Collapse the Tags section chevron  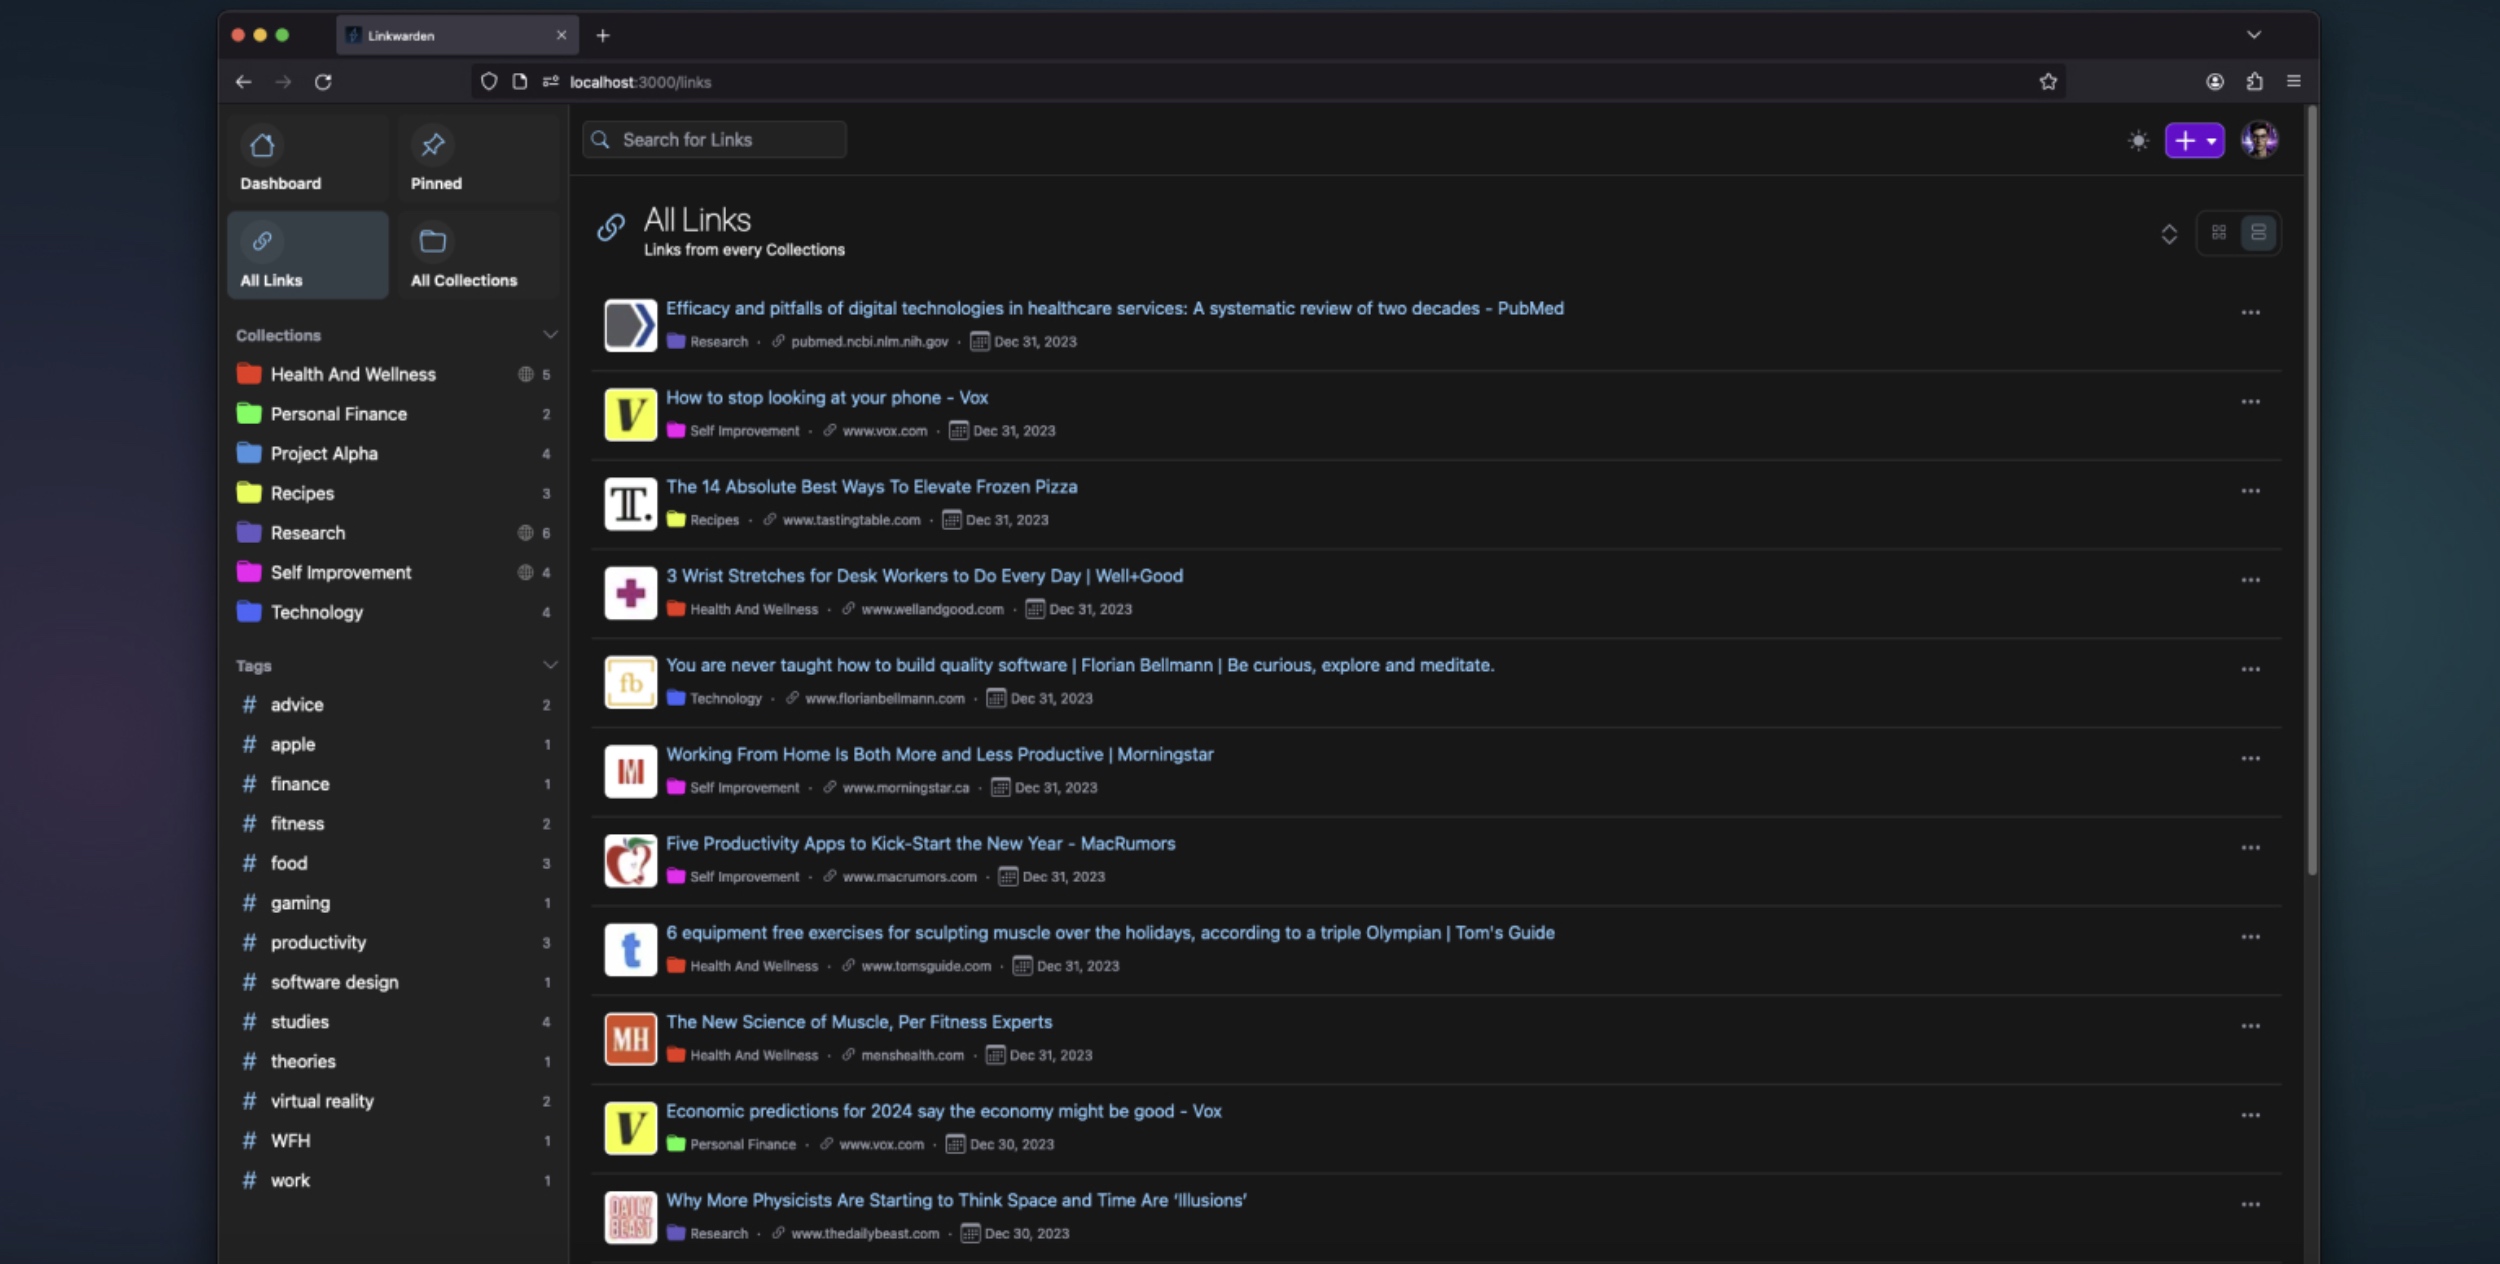[x=550, y=665]
